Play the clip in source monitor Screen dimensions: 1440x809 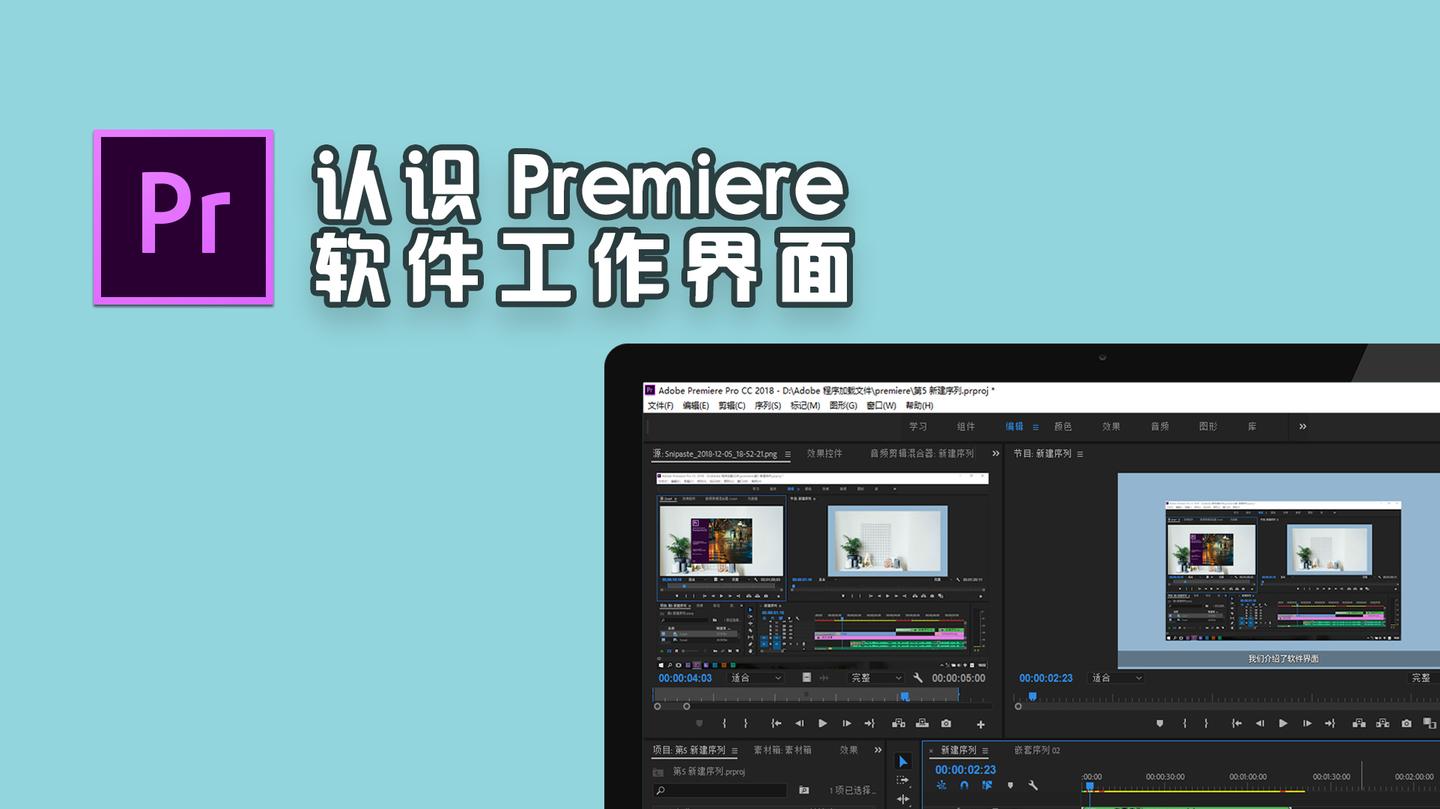(823, 723)
